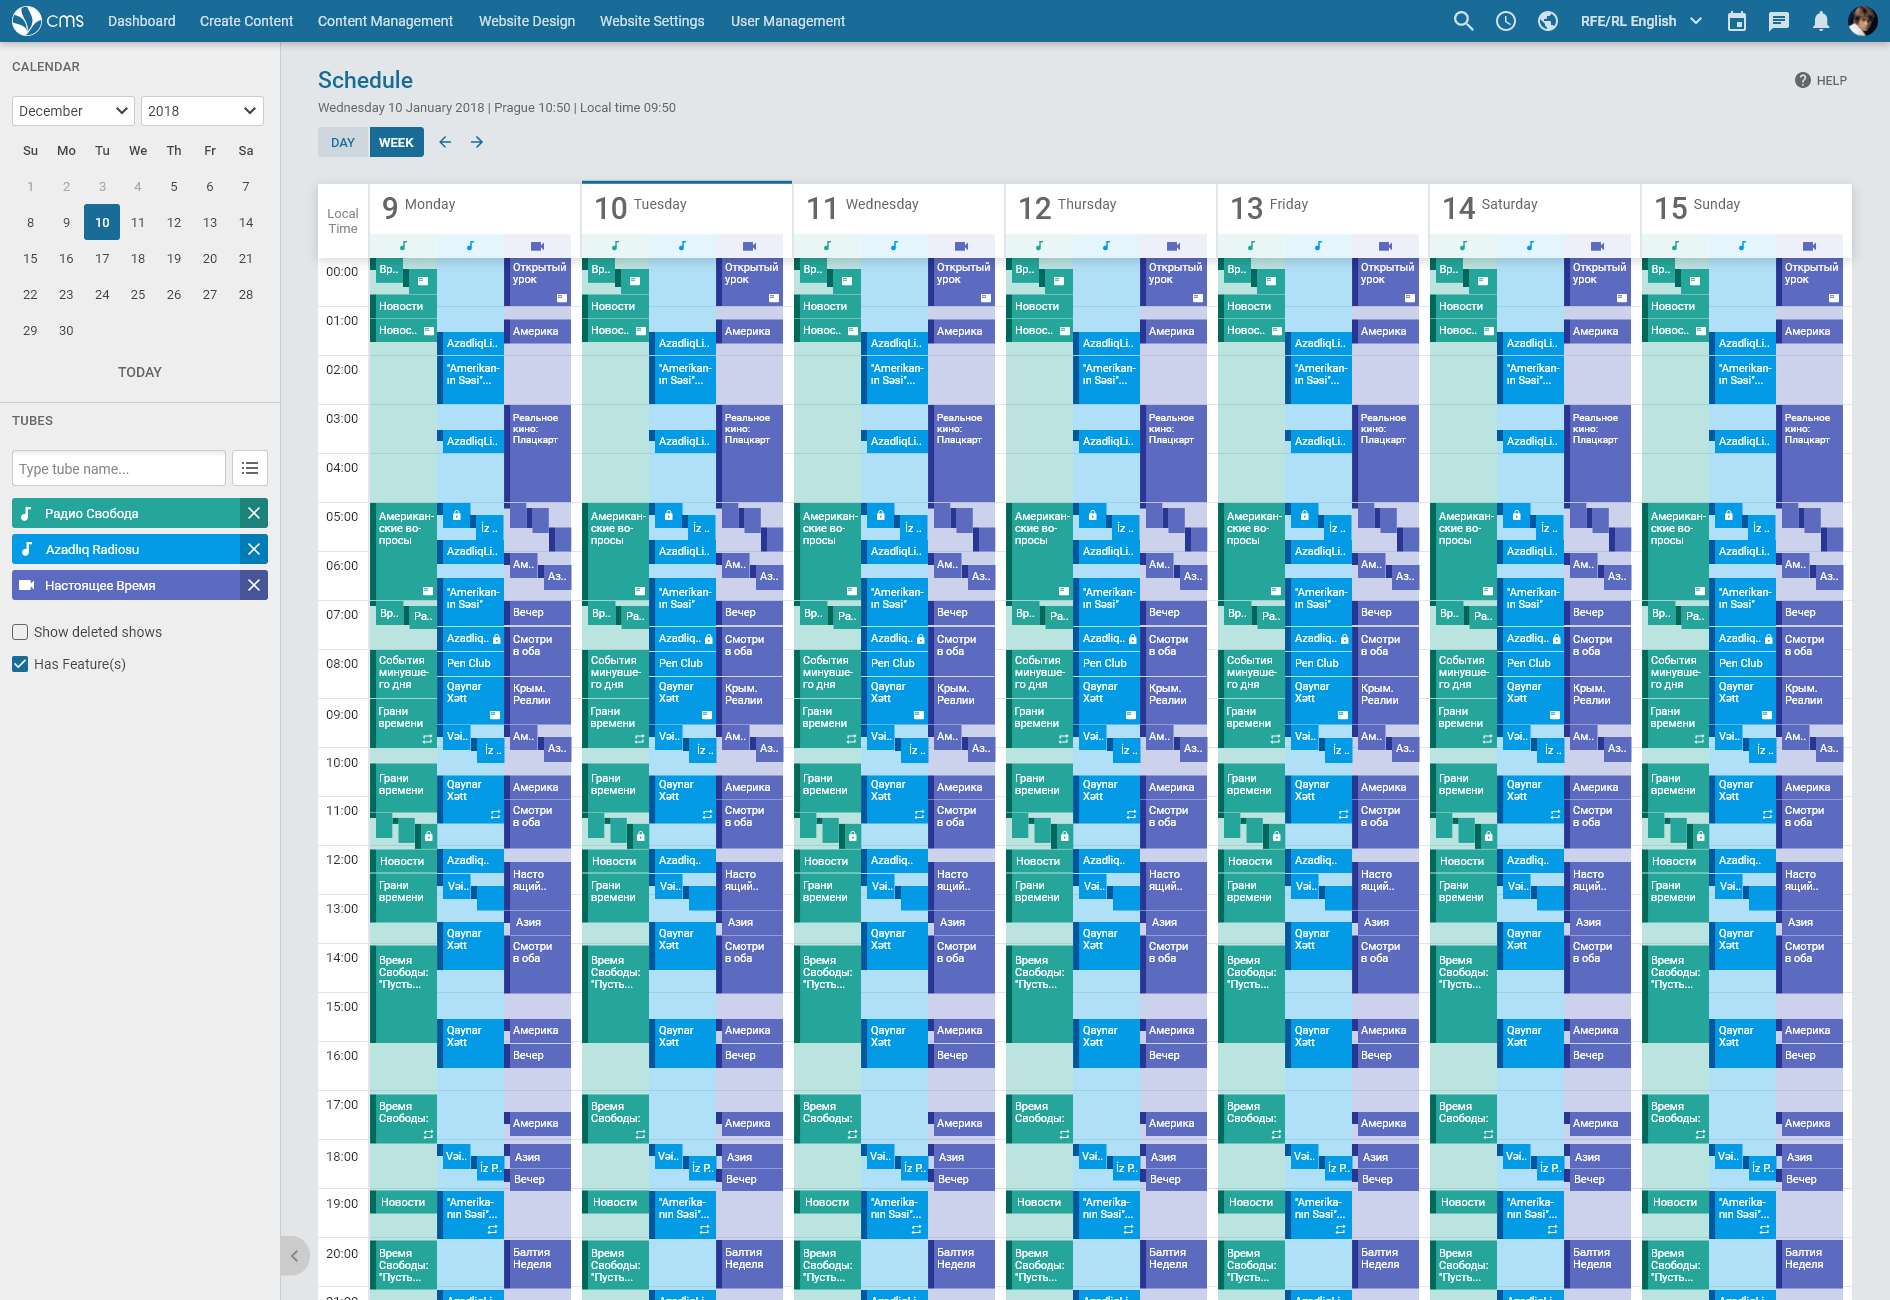Open the 2018 year dropdown
The width and height of the screenshot is (1890, 1300).
point(202,111)
